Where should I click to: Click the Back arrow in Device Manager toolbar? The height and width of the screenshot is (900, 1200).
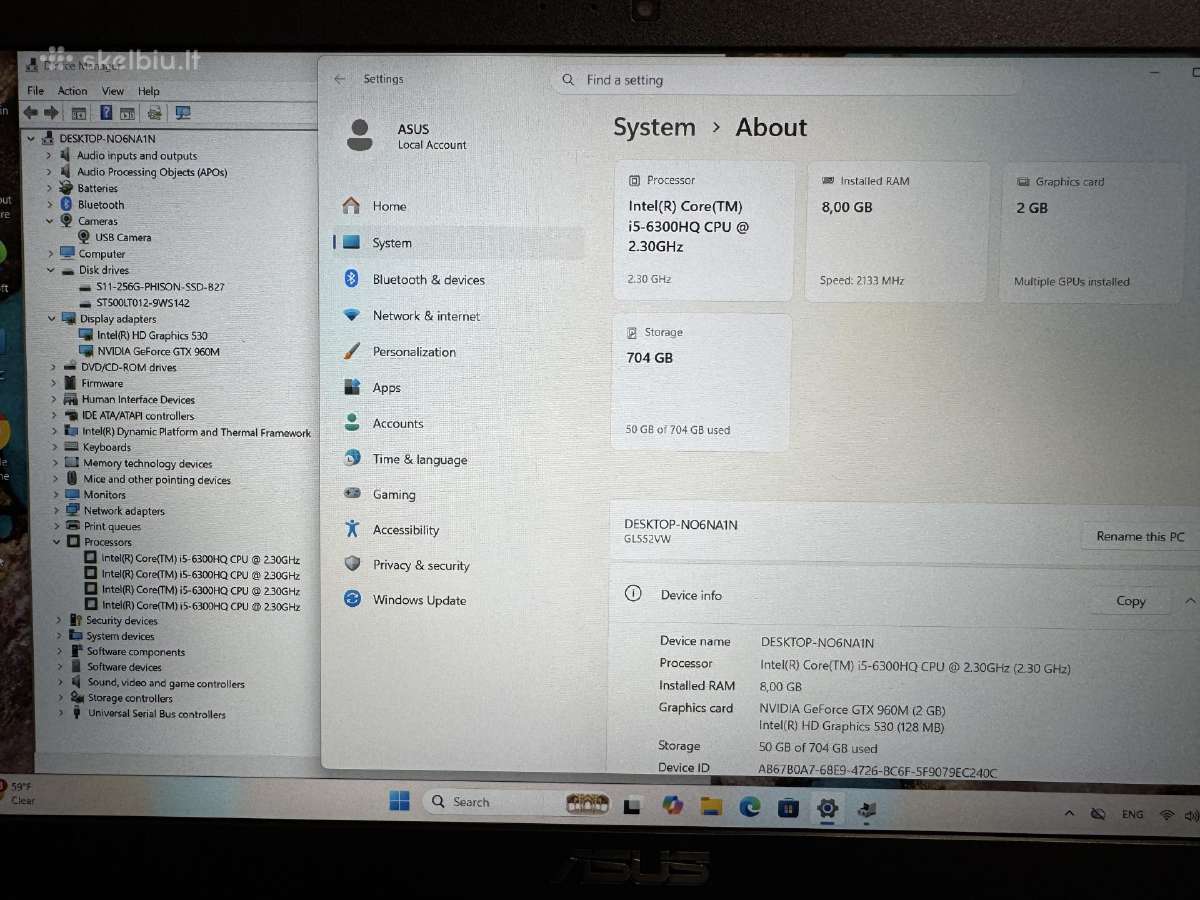click(31, 113)
